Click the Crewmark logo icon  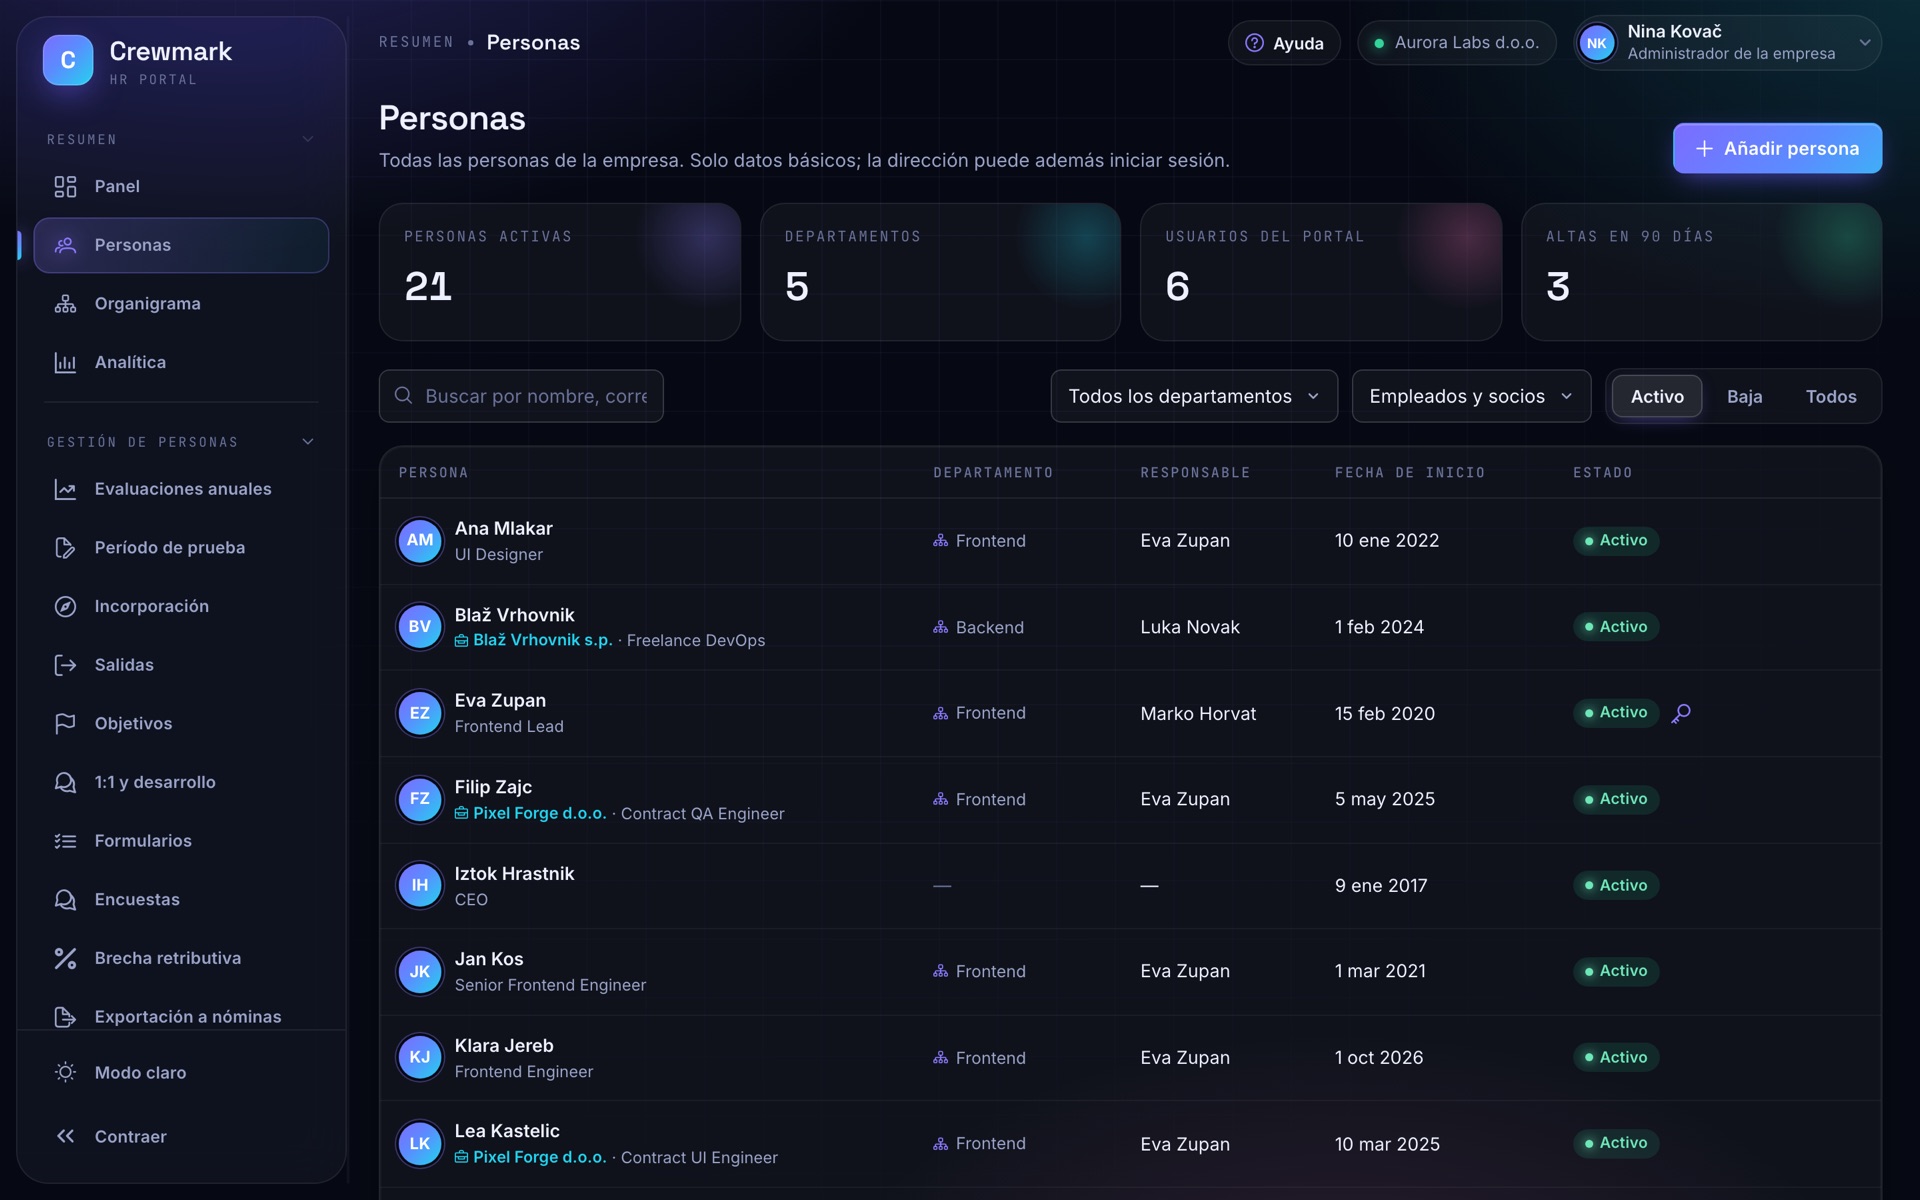[68, 60]
